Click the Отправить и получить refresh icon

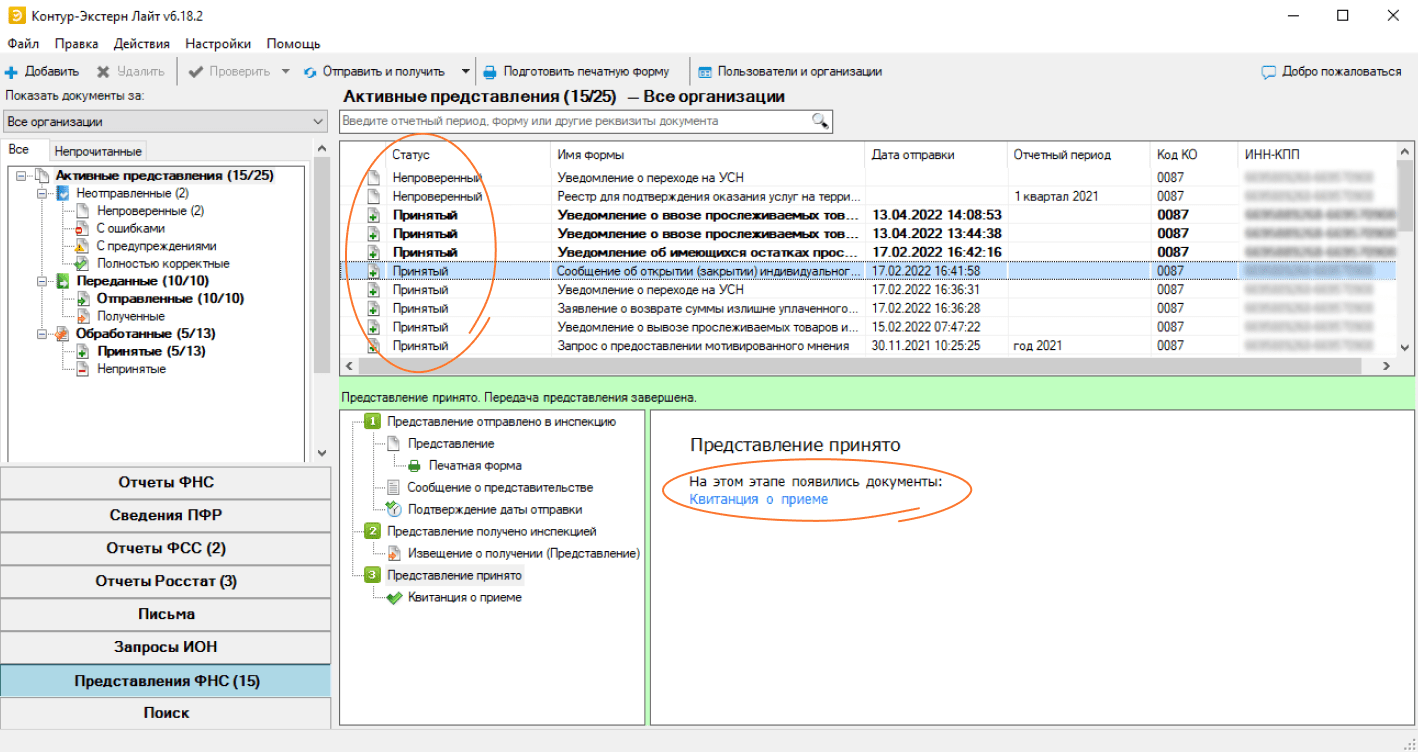tap(310, 72)
